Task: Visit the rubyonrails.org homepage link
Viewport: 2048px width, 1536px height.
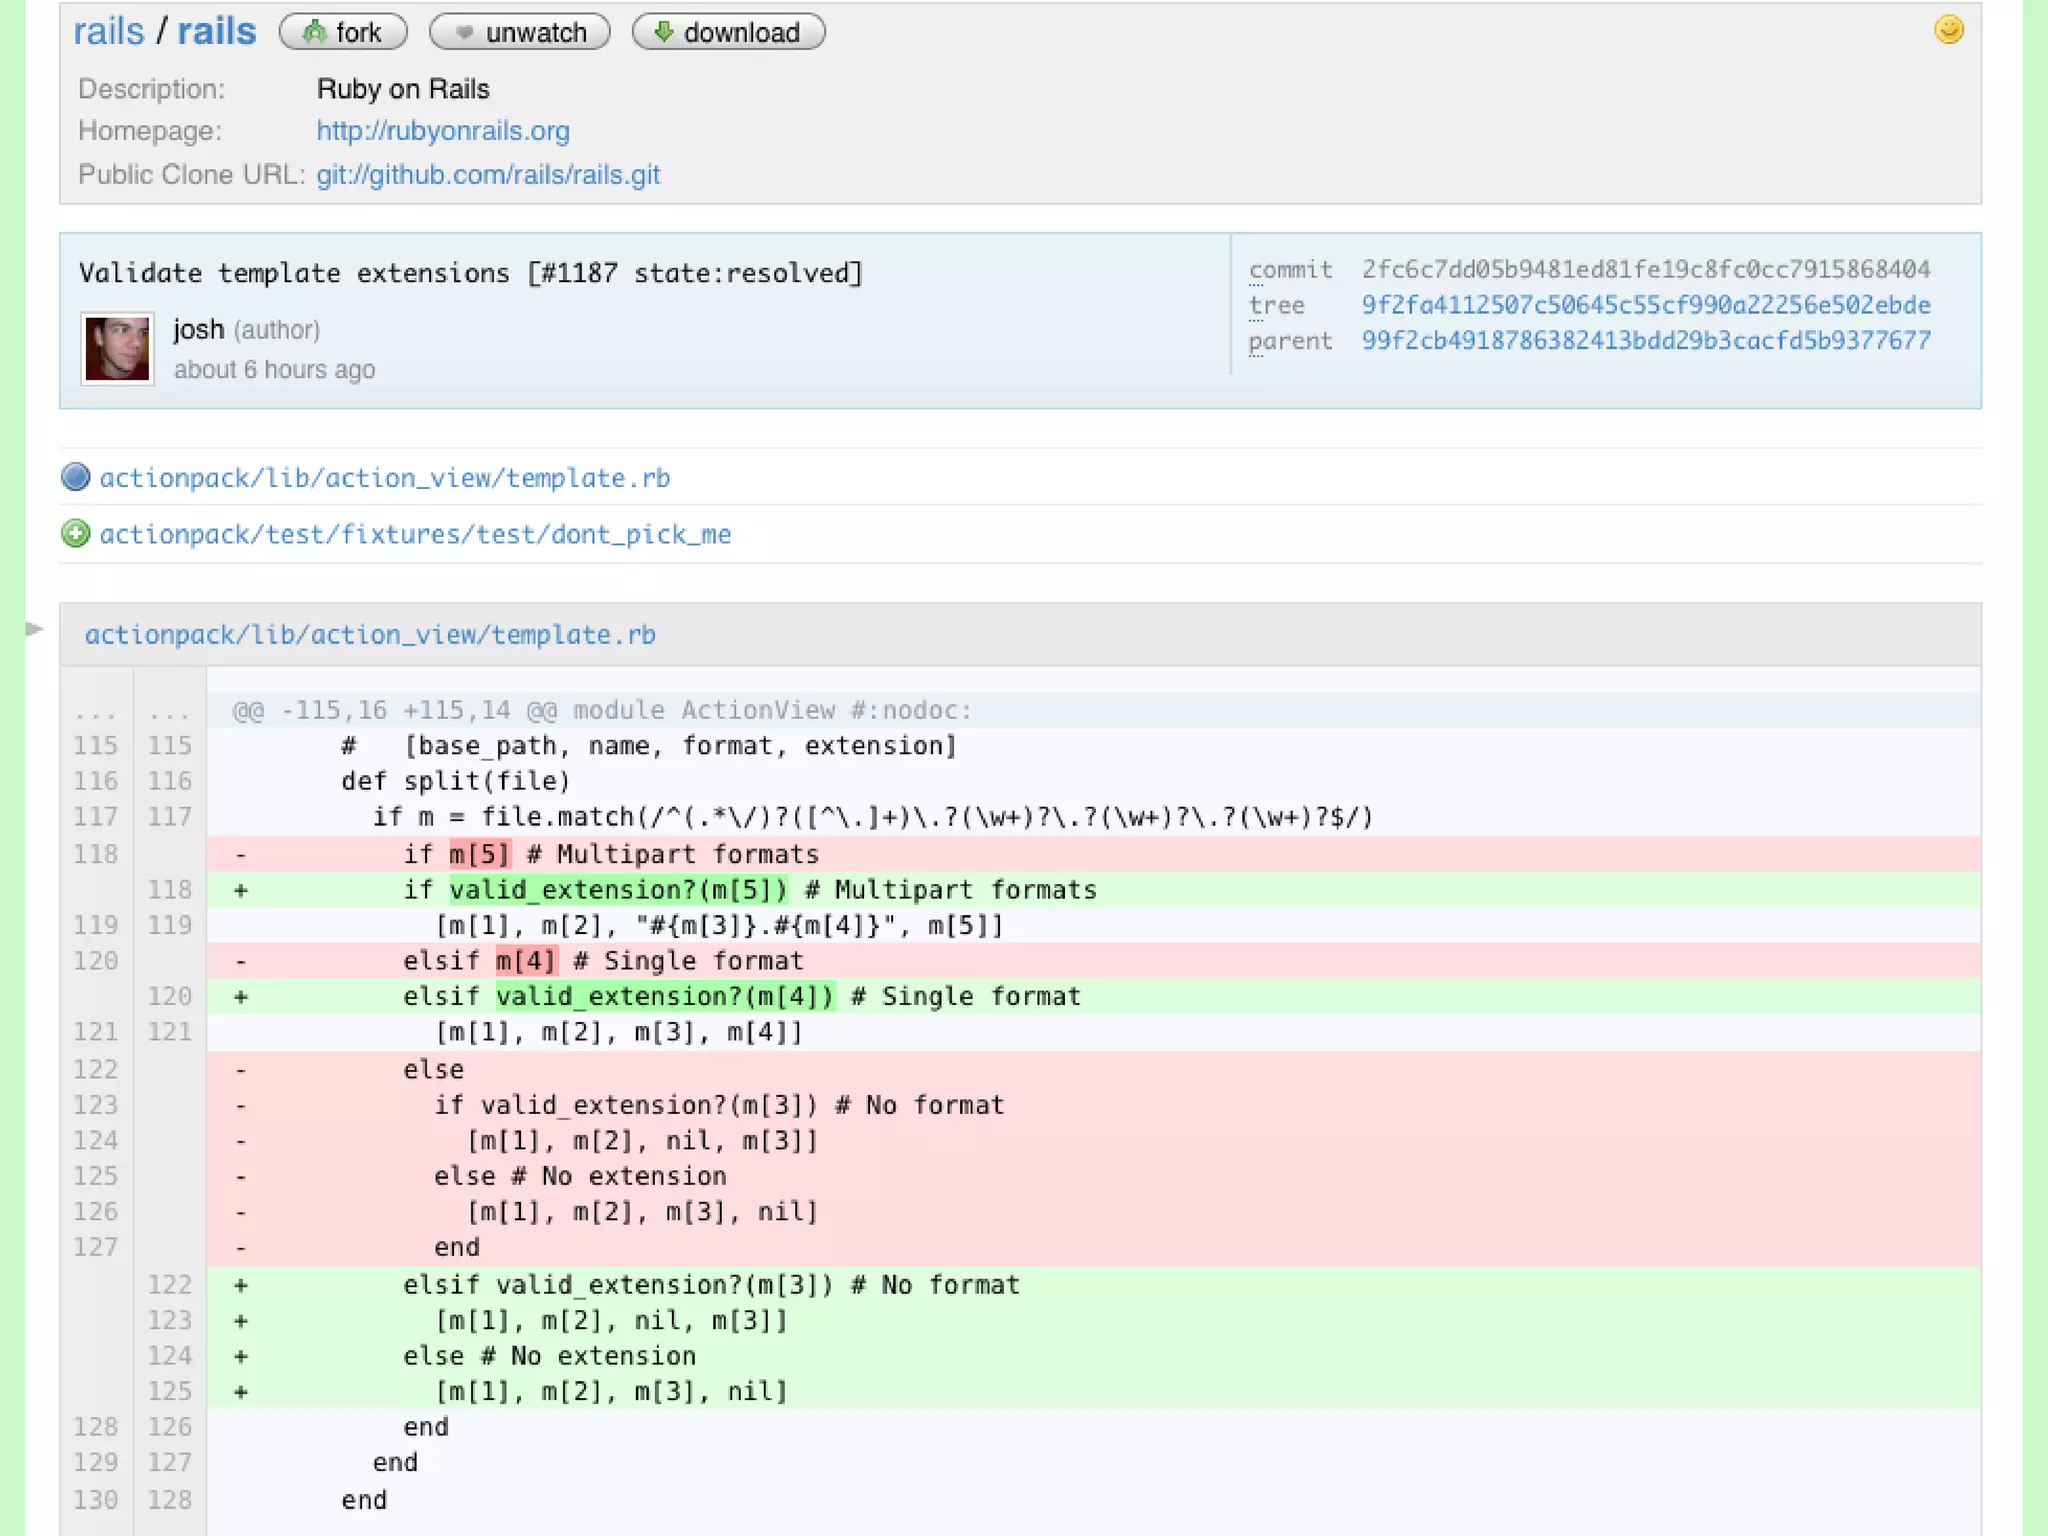Action: pos(443,131)
